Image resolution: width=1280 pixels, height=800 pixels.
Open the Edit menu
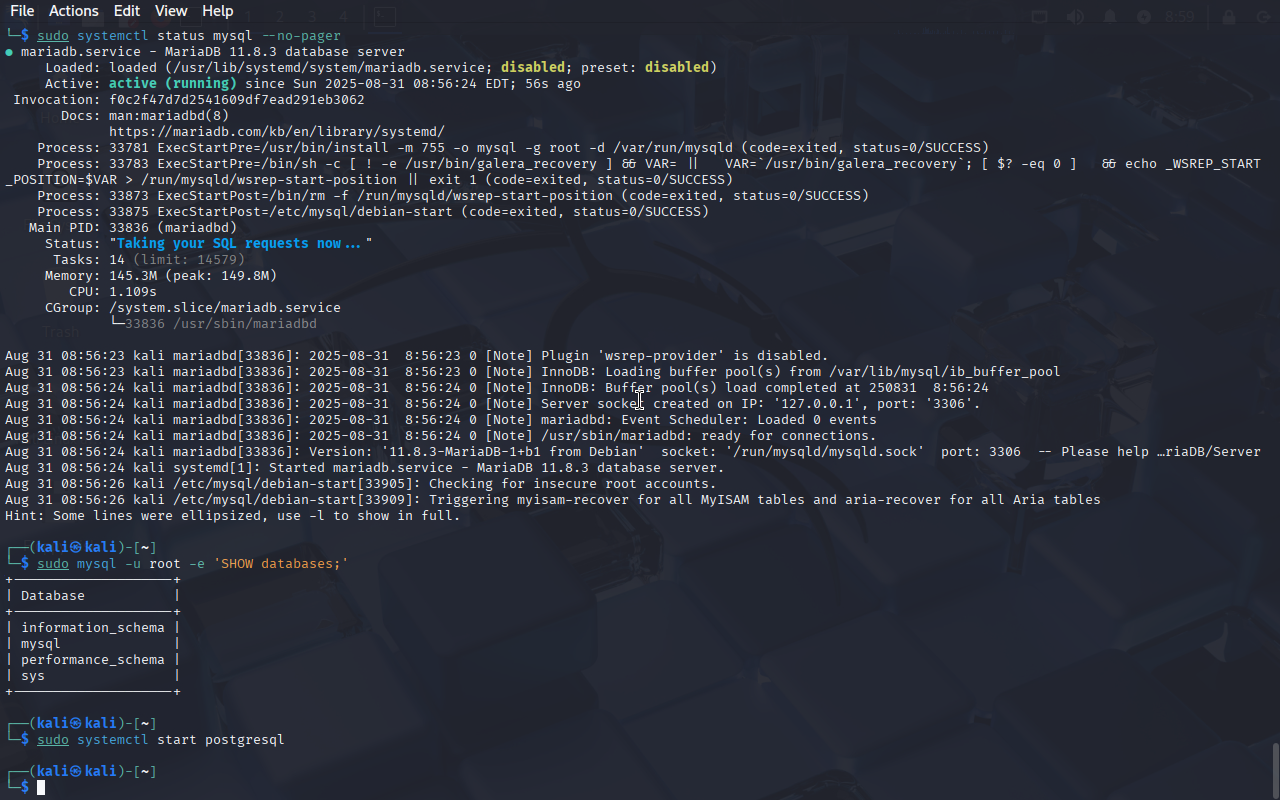(127, 11)
